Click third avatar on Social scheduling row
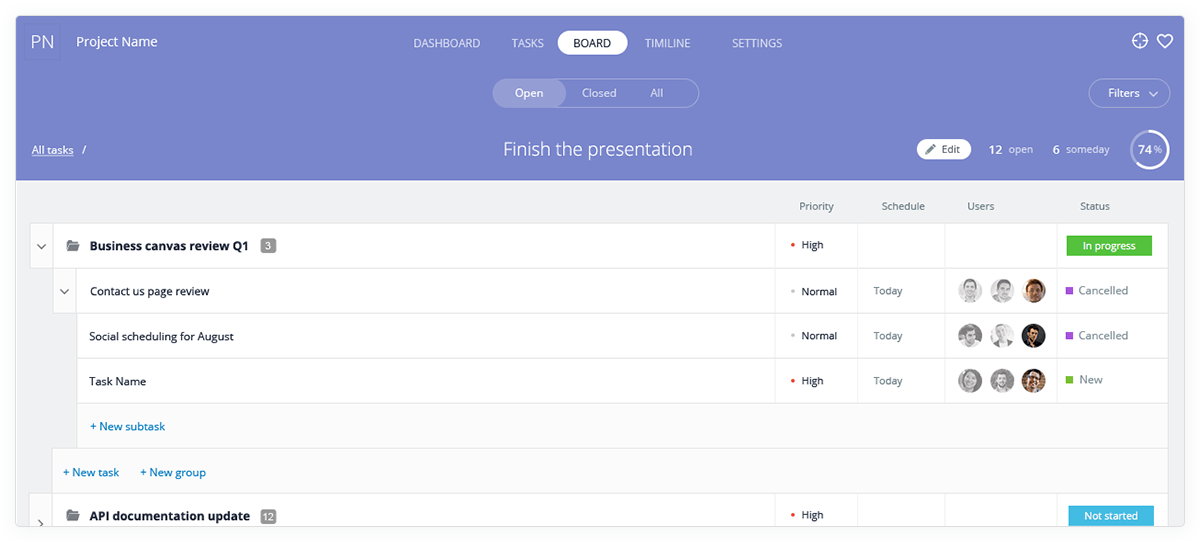Image resolution: width=1200 pixels, height=540 pixels. point(1033,336)
